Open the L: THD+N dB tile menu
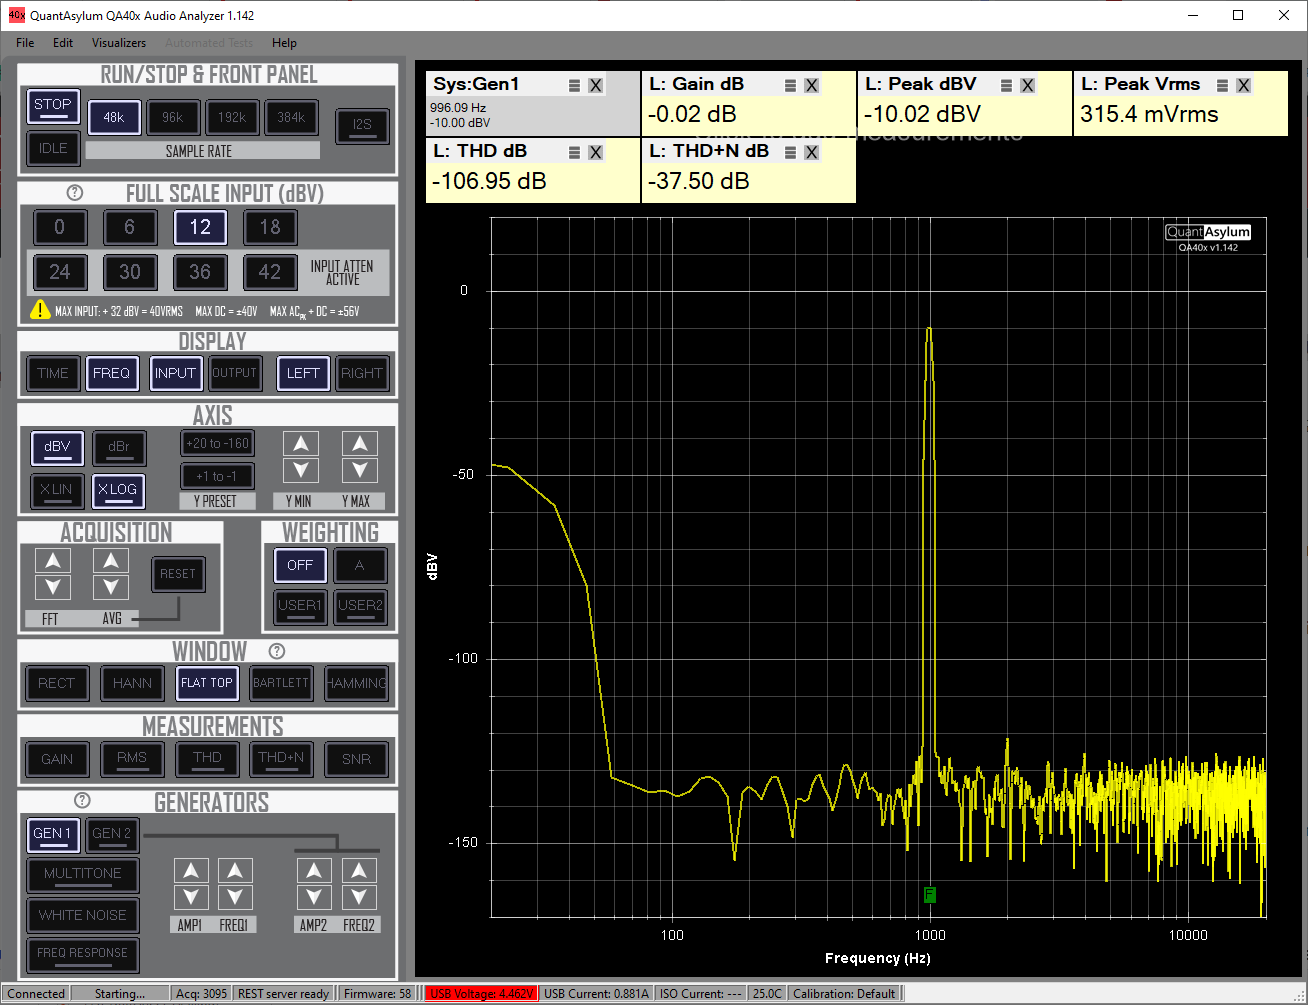This screenshot has height=1005, width=1308. pos(790,153)
